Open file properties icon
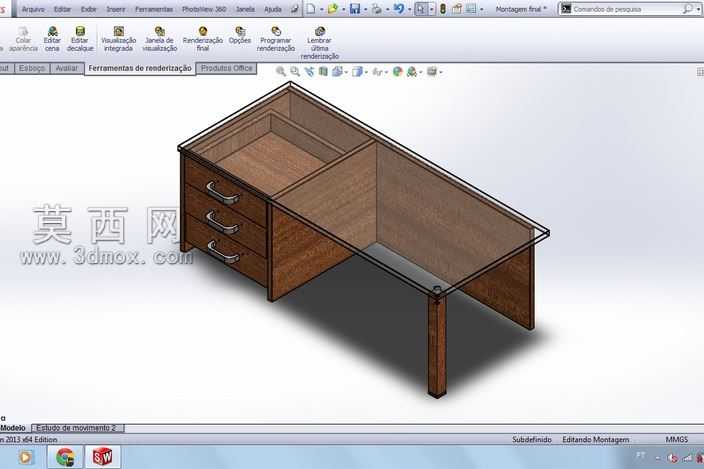The width and height of the screenshot is (704, 469). [457, 9]
